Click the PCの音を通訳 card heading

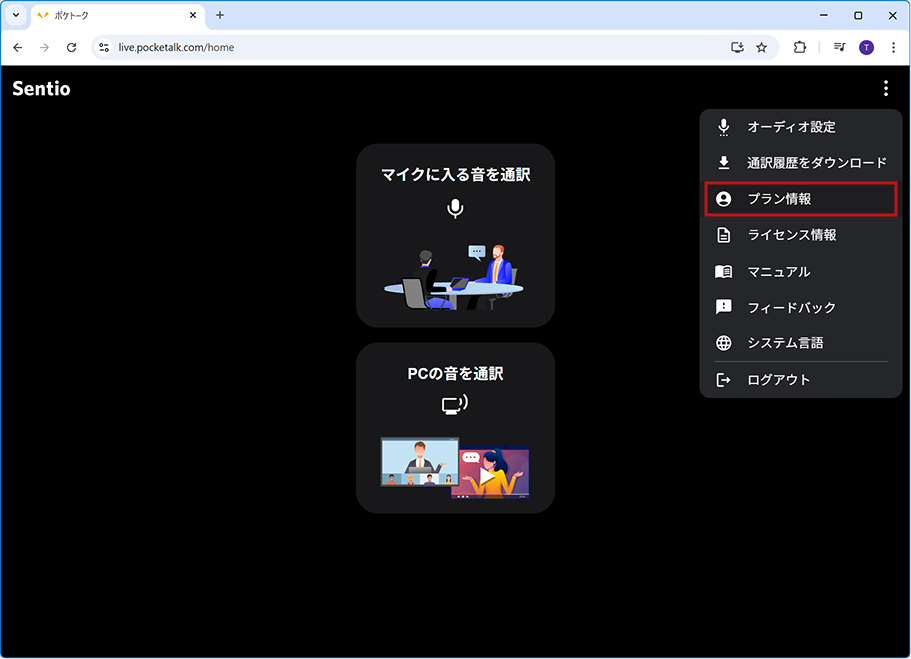[456, 374]
